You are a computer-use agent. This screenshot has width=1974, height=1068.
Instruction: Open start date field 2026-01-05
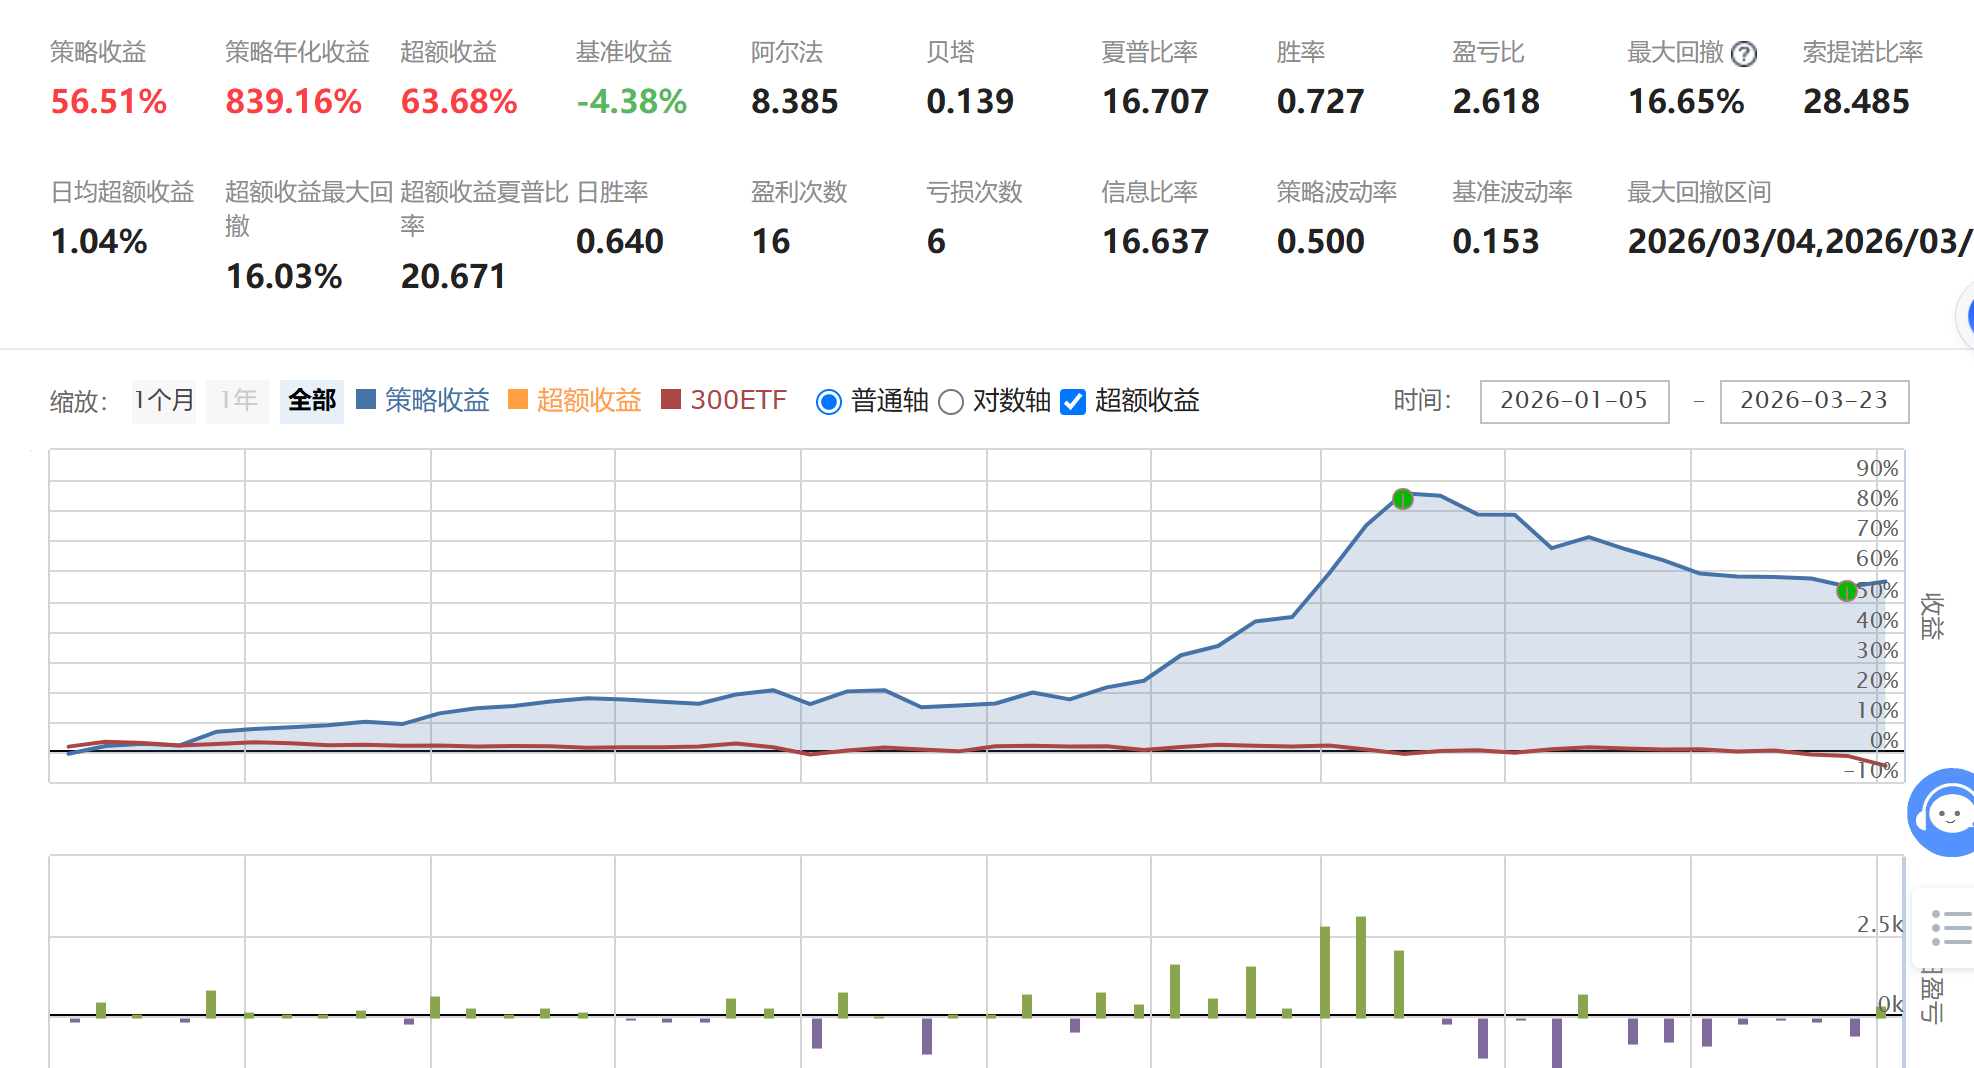click(1574, 401)
